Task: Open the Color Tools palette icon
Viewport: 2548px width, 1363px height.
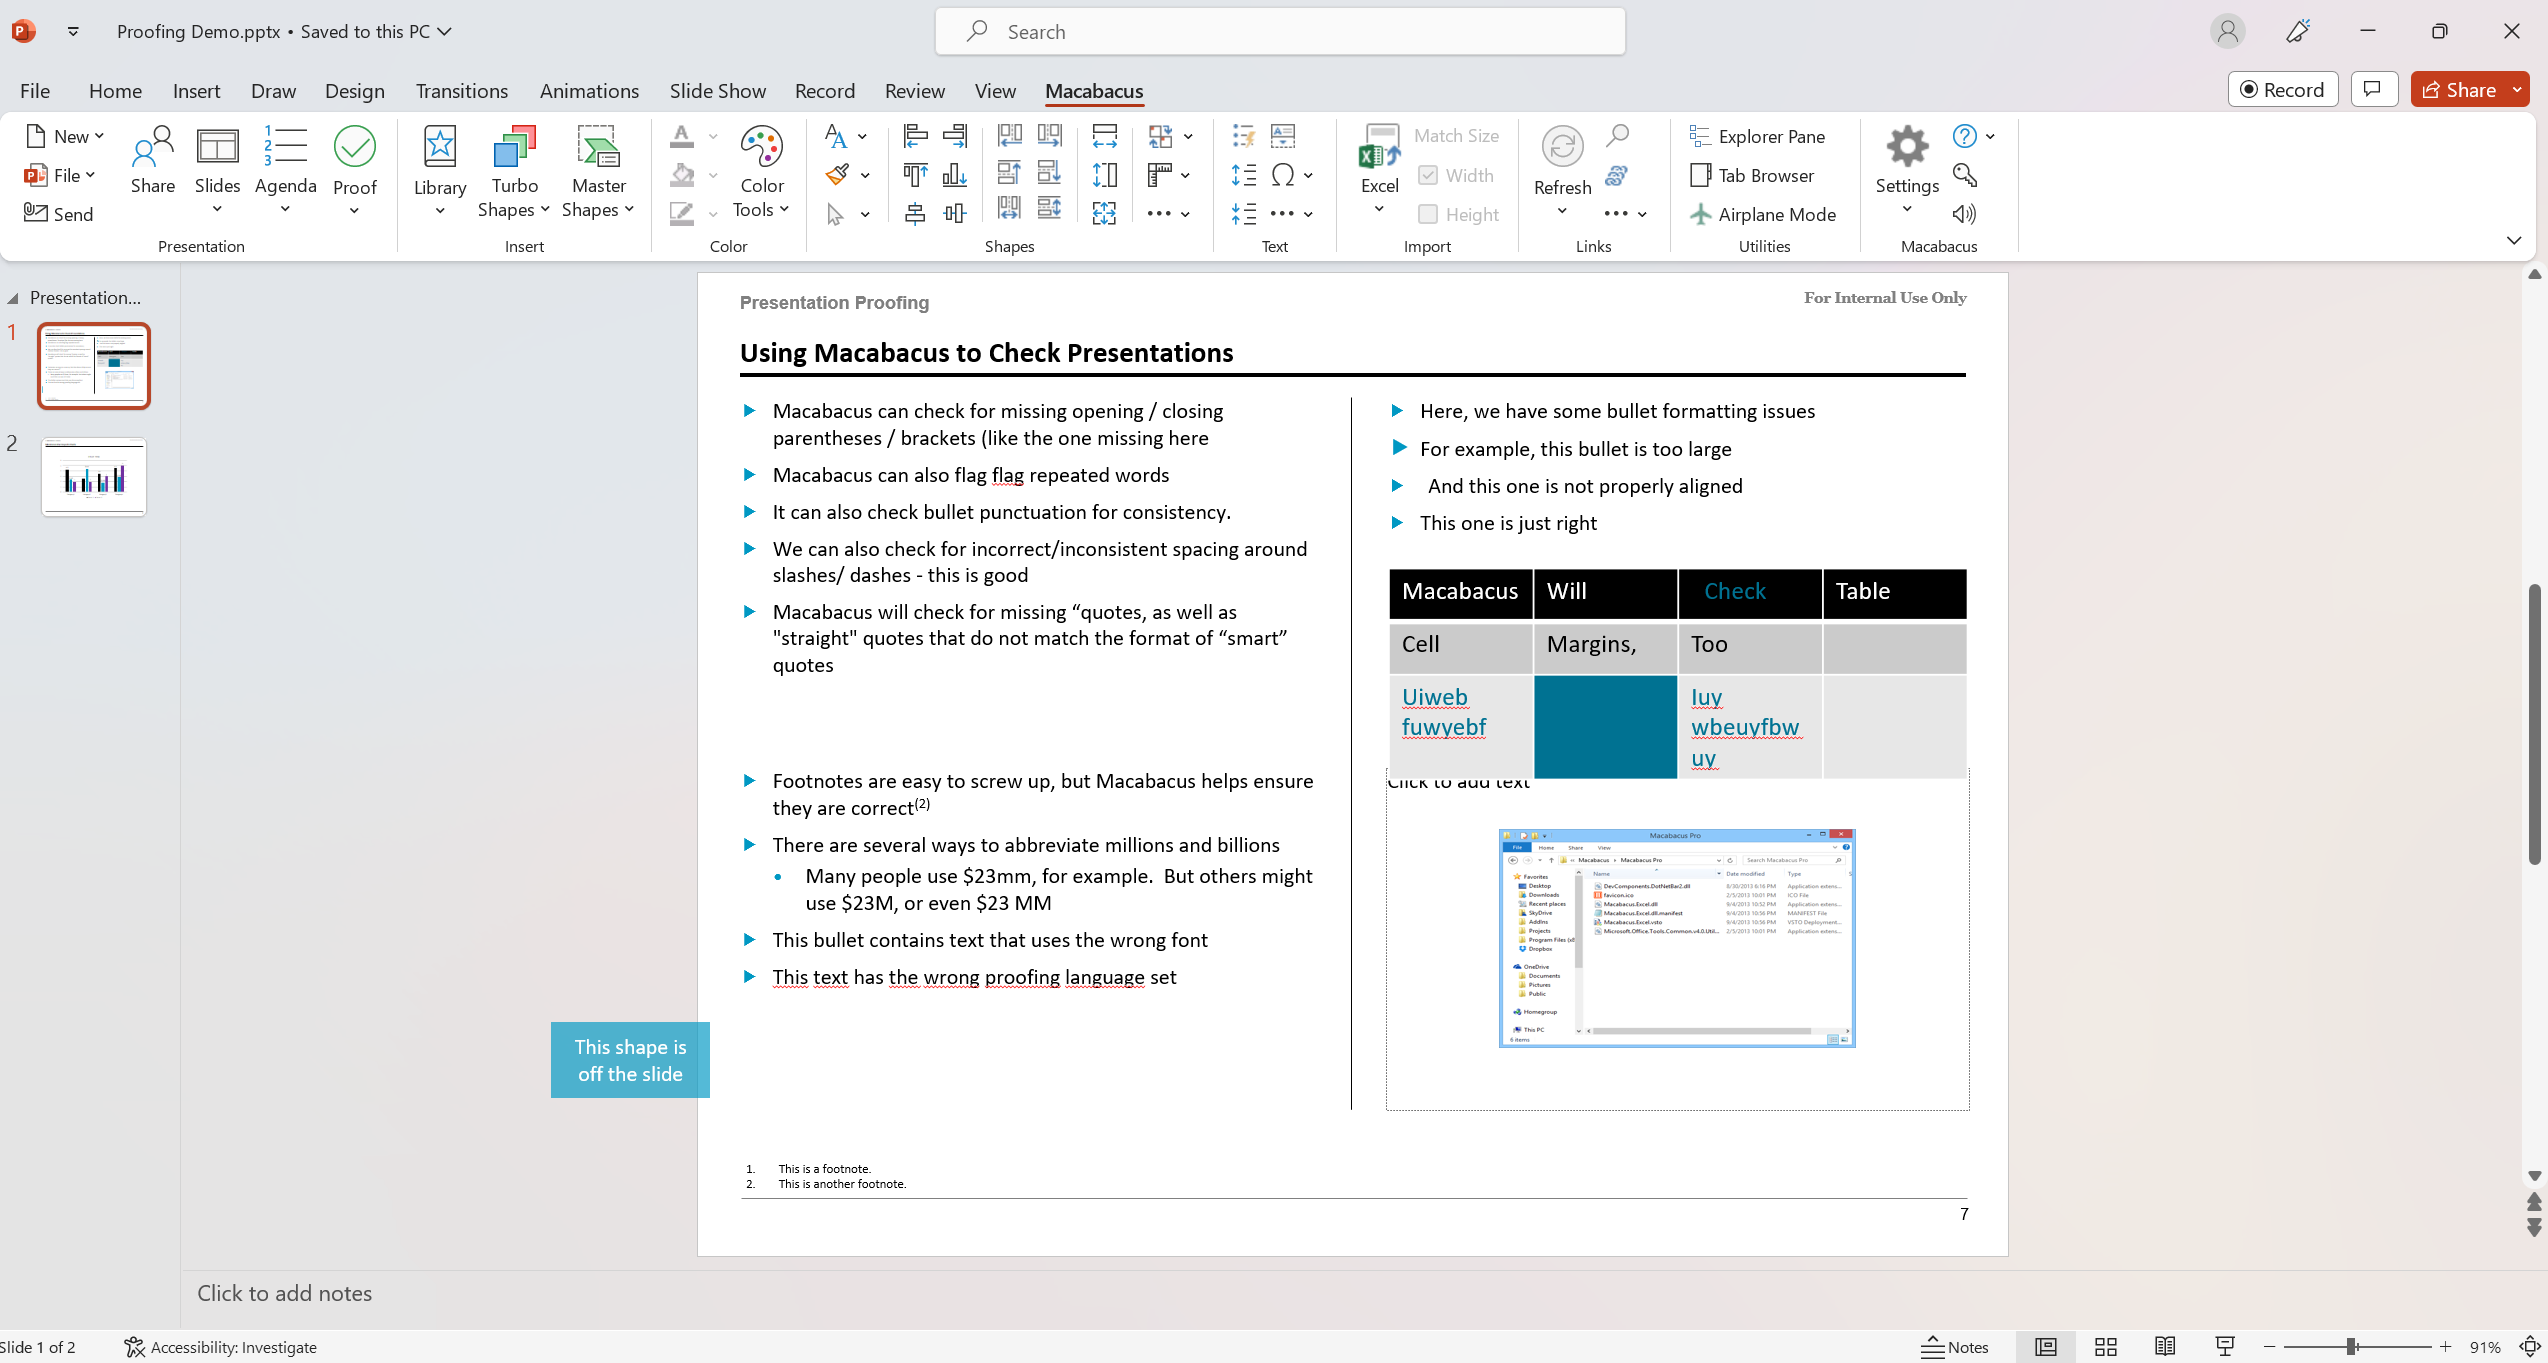Action: pyautogui.click(x=761, y=147)
